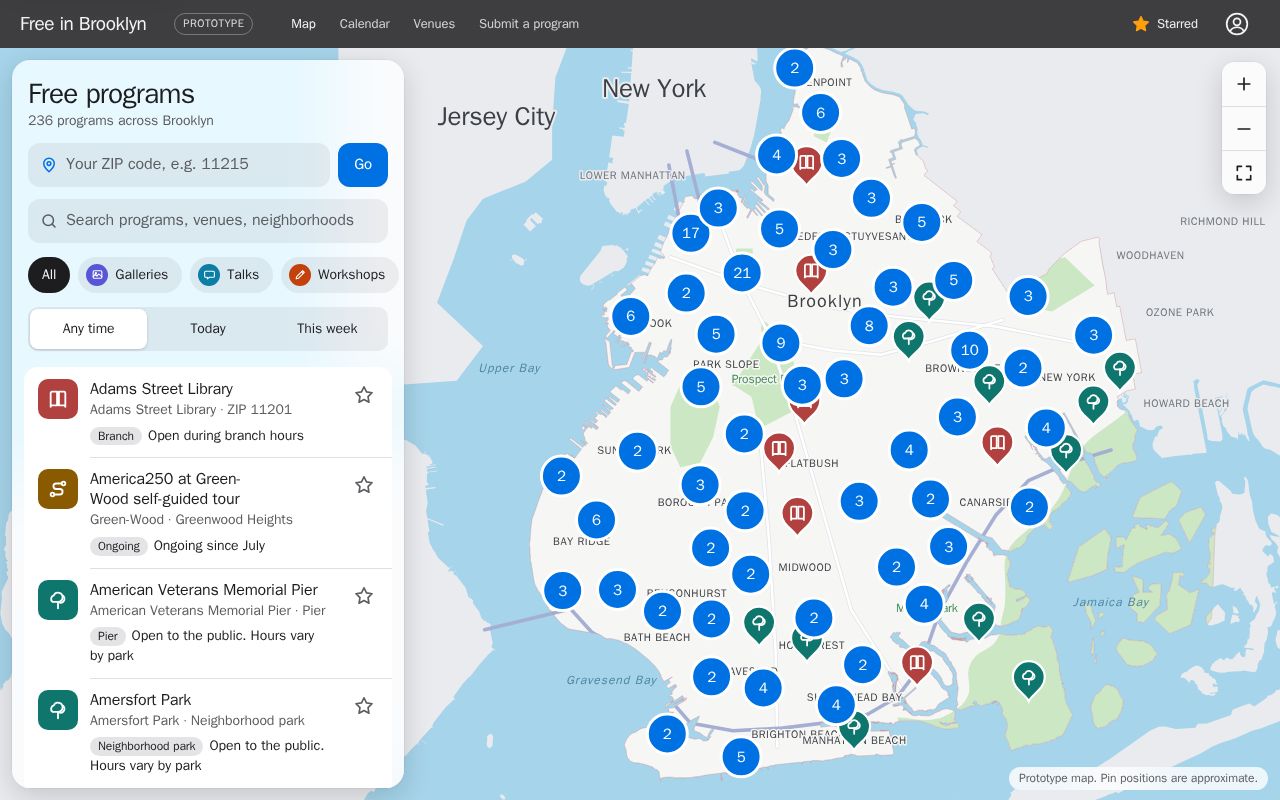Click the Go button beside ZIP field
The height and width of the screenshot is (800, 1280).
click(x=363, y=165)
